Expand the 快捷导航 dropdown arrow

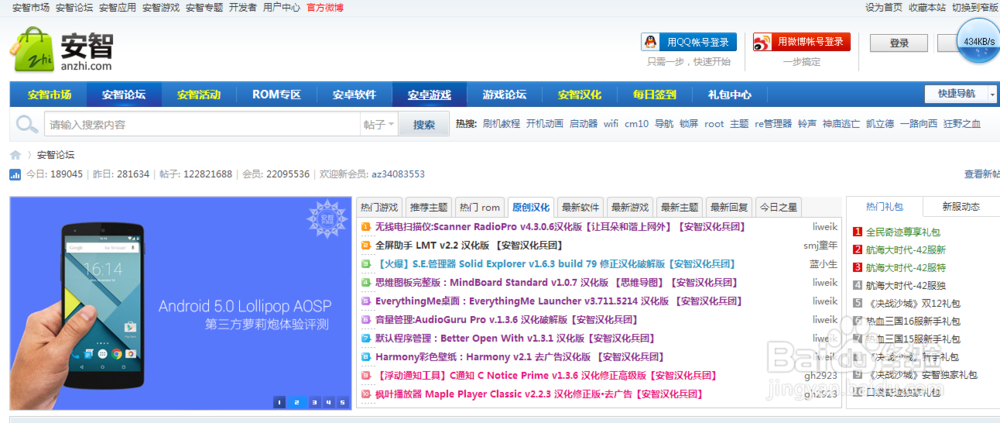(992, 94)
